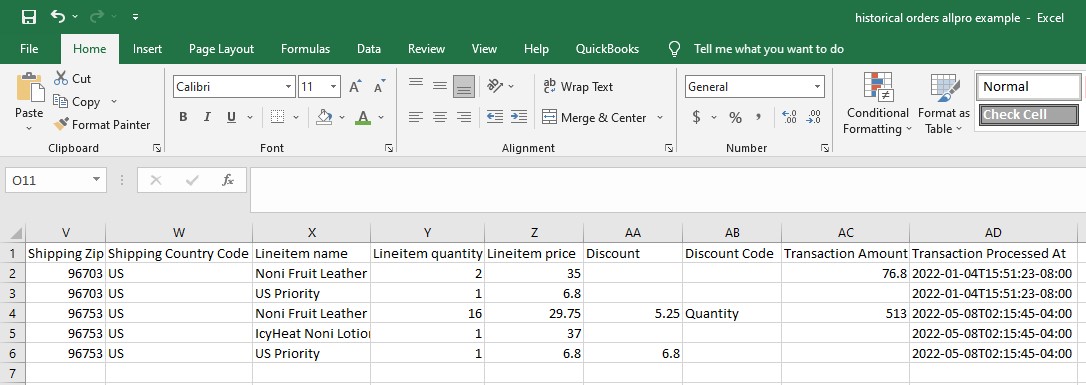
Task: Open Merge & Center dropdown arrow
Action: point(659,118)
